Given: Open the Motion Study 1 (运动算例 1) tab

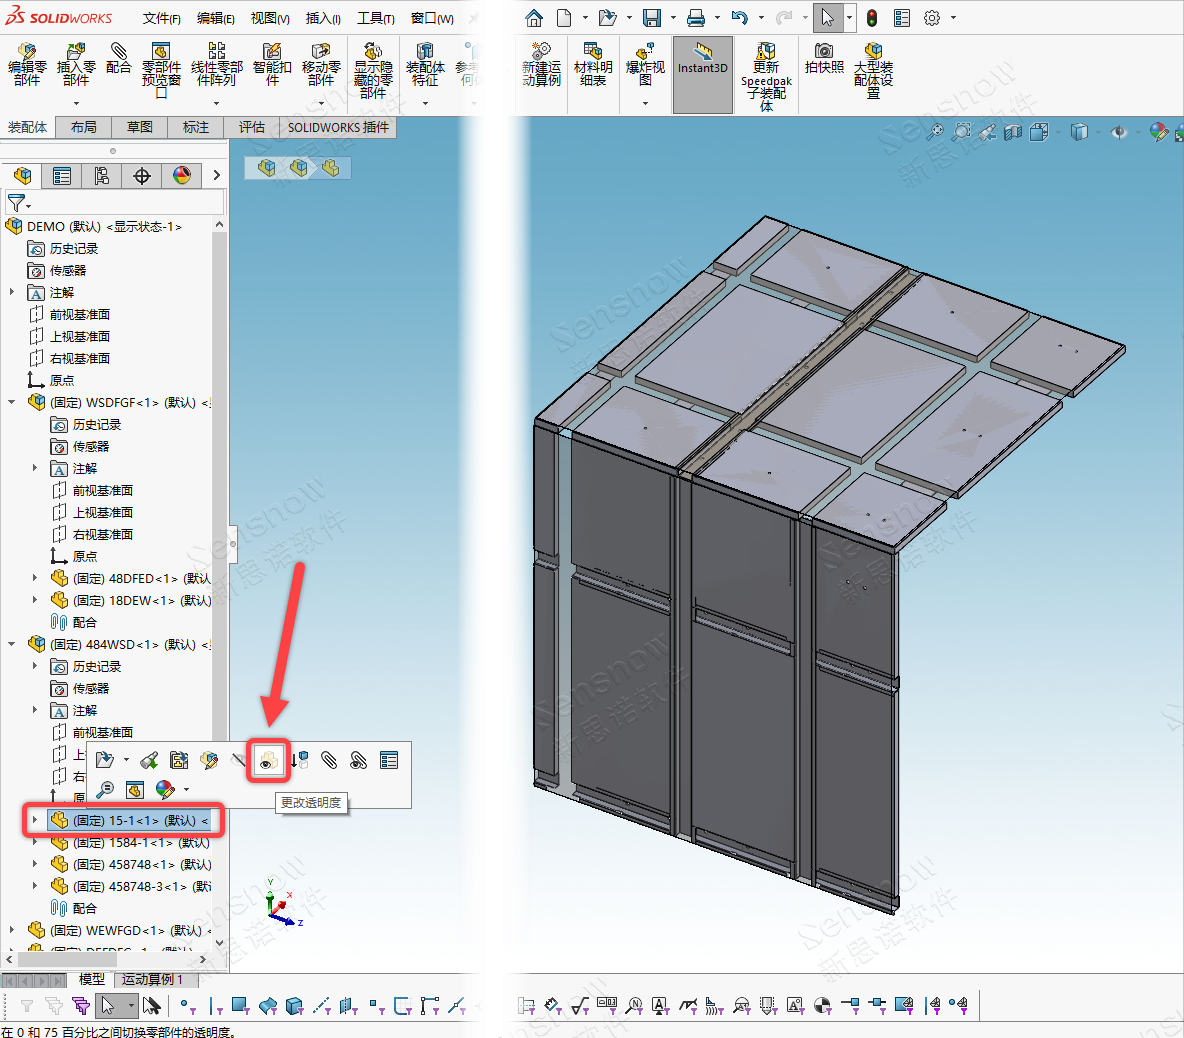Looking at the screenshot, I should (152, 980).
